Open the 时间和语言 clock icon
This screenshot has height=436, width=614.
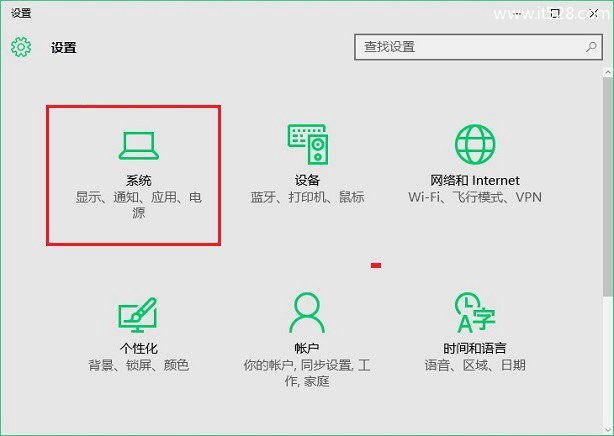[x=475, y=313]
